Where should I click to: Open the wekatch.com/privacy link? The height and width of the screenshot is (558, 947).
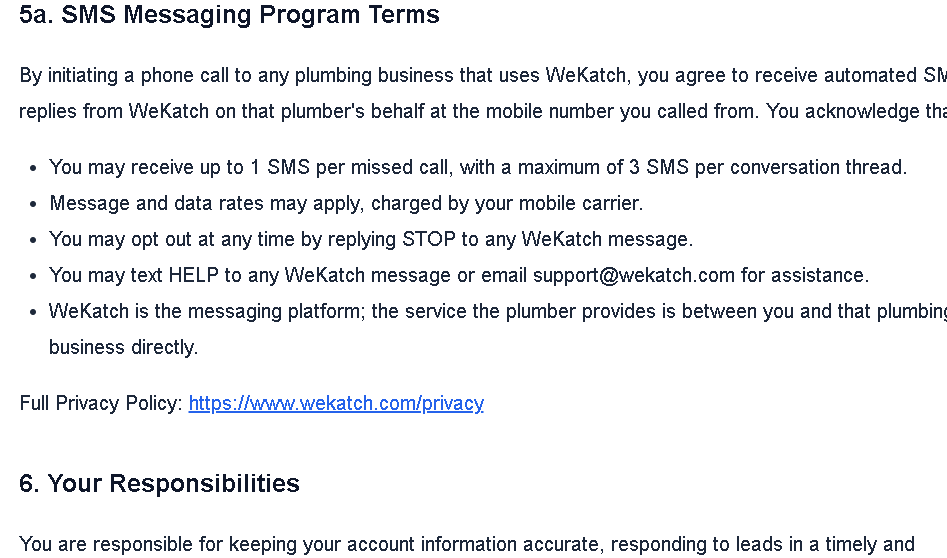click(336, 403)
